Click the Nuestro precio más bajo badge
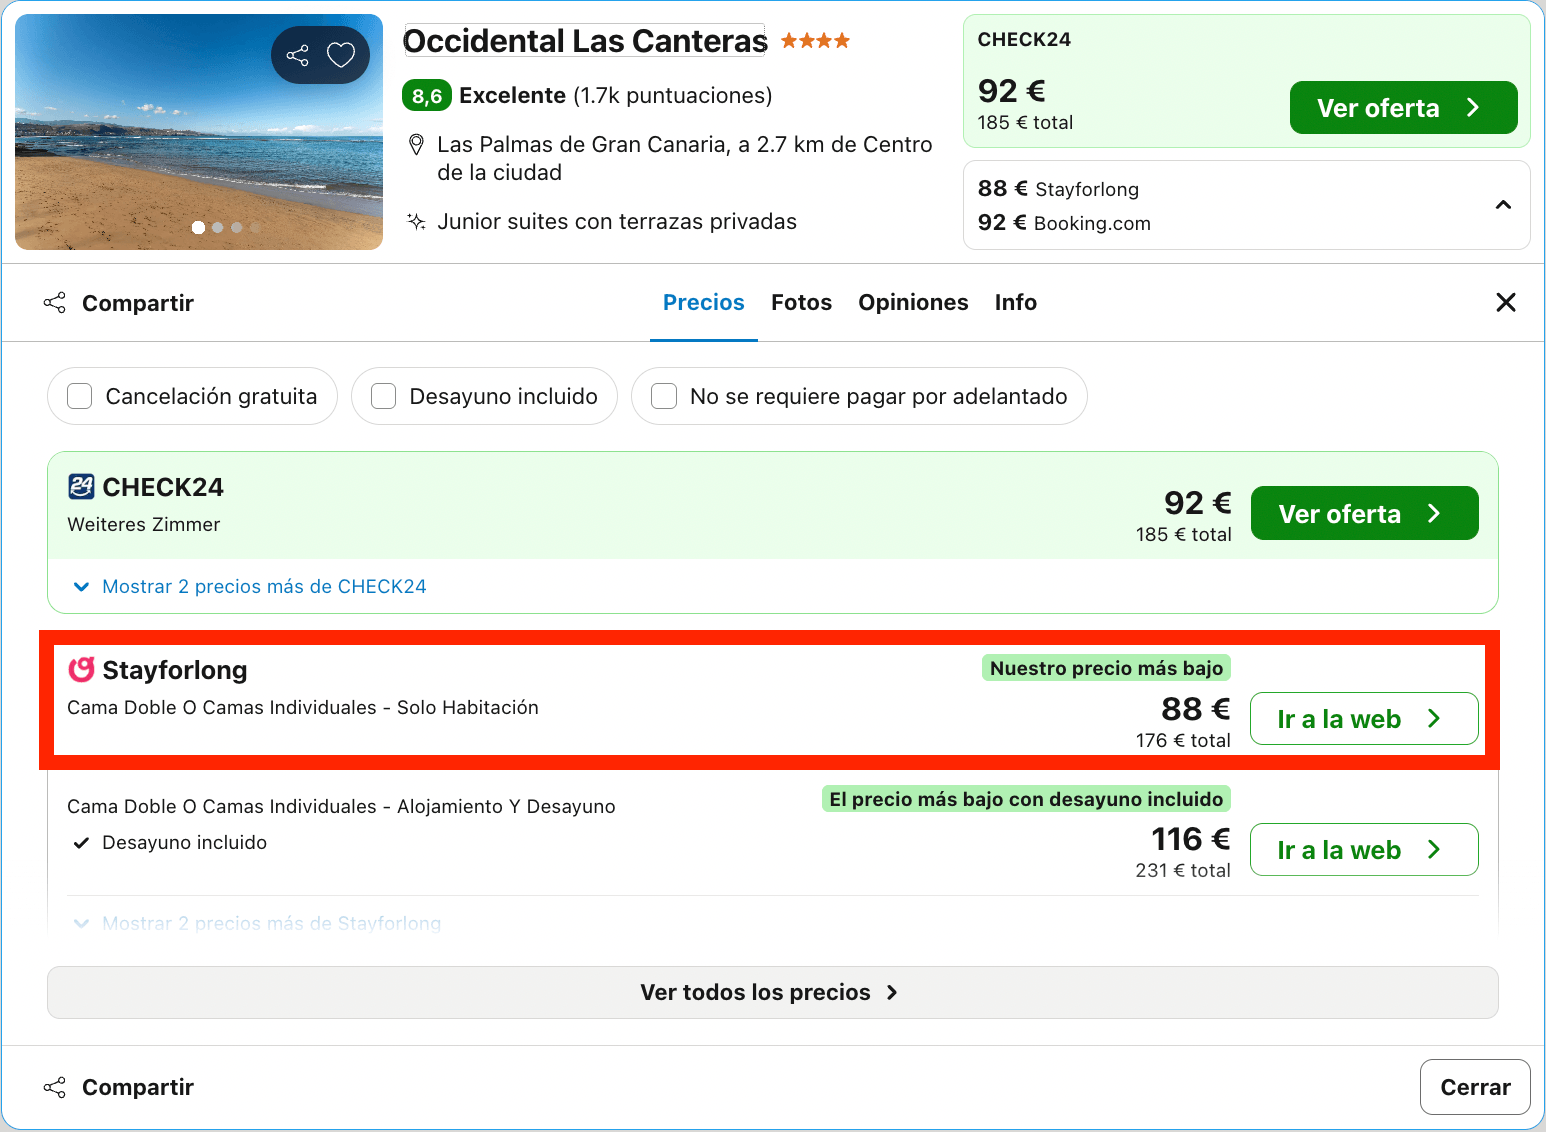 1106,668
